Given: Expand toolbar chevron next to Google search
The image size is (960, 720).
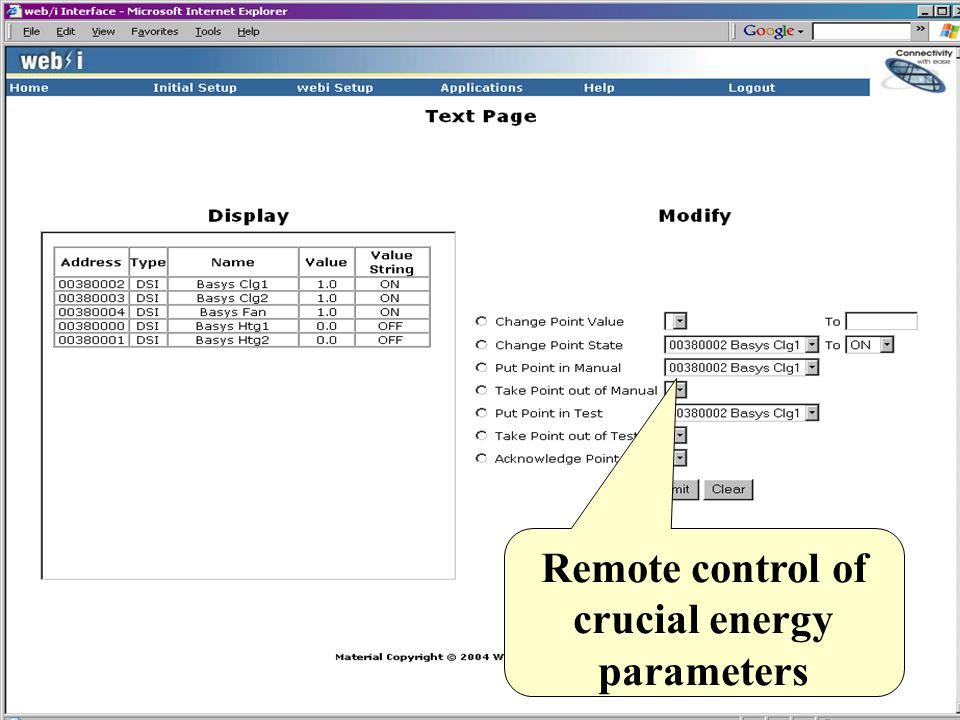Looking at the screenshot, I should click(x=921, y=29).
